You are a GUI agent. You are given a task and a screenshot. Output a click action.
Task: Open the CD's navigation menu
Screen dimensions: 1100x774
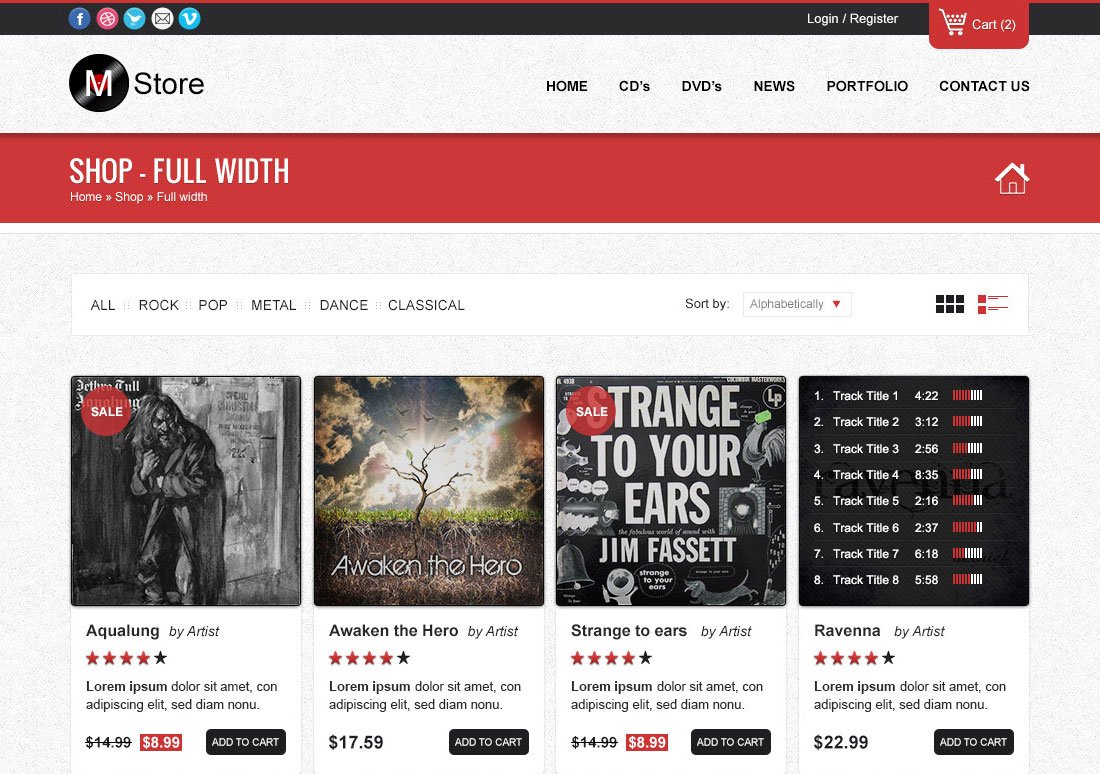(x=634, y=86)
